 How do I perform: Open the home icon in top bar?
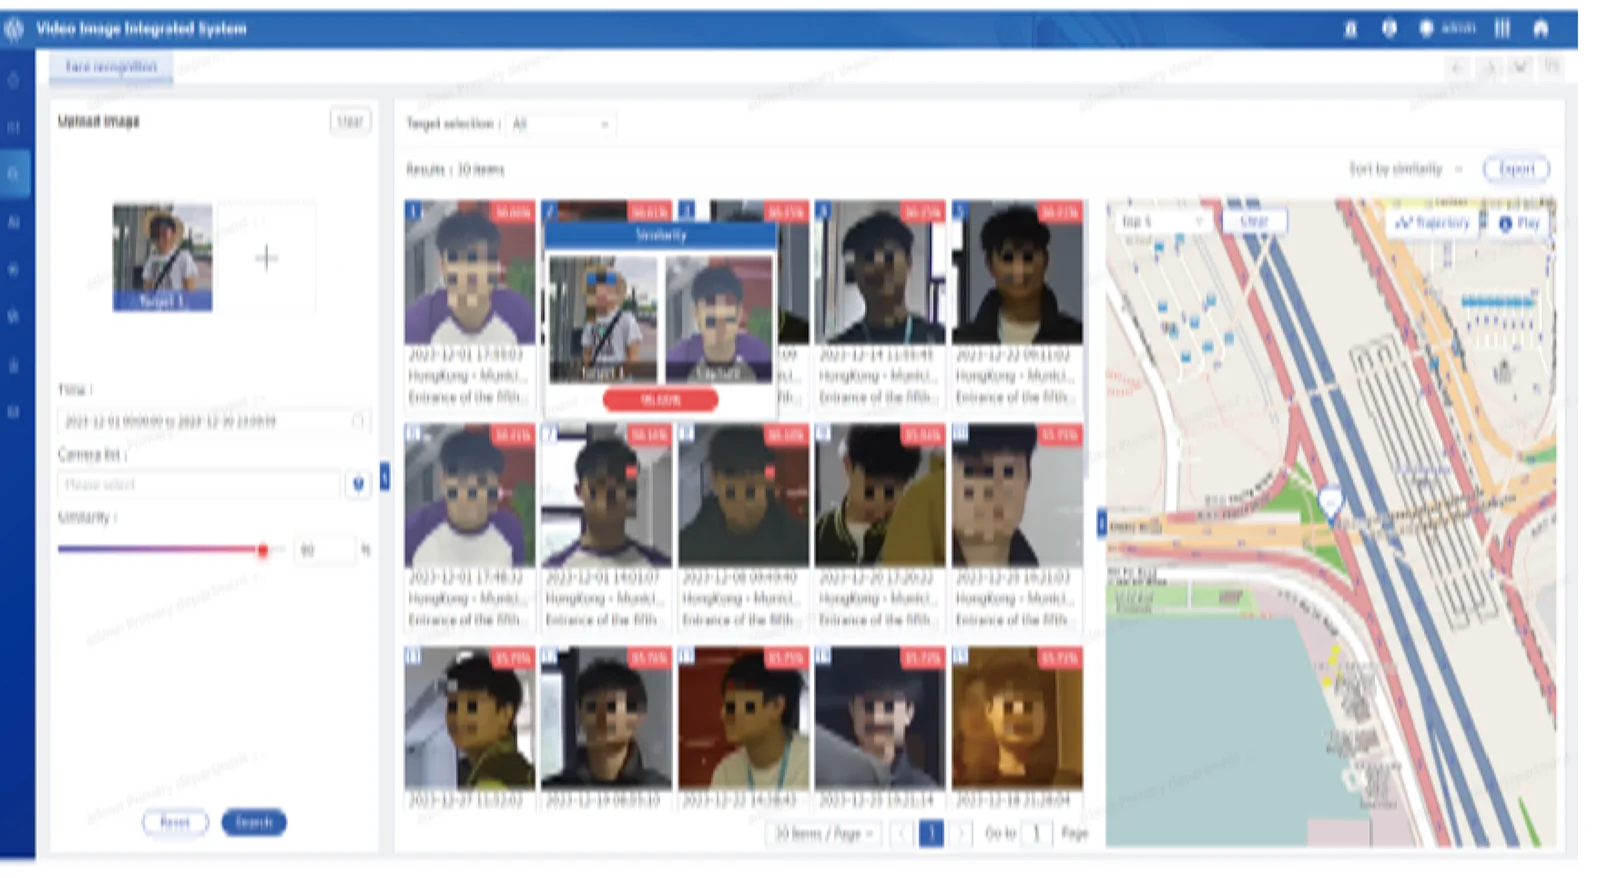1540,29
